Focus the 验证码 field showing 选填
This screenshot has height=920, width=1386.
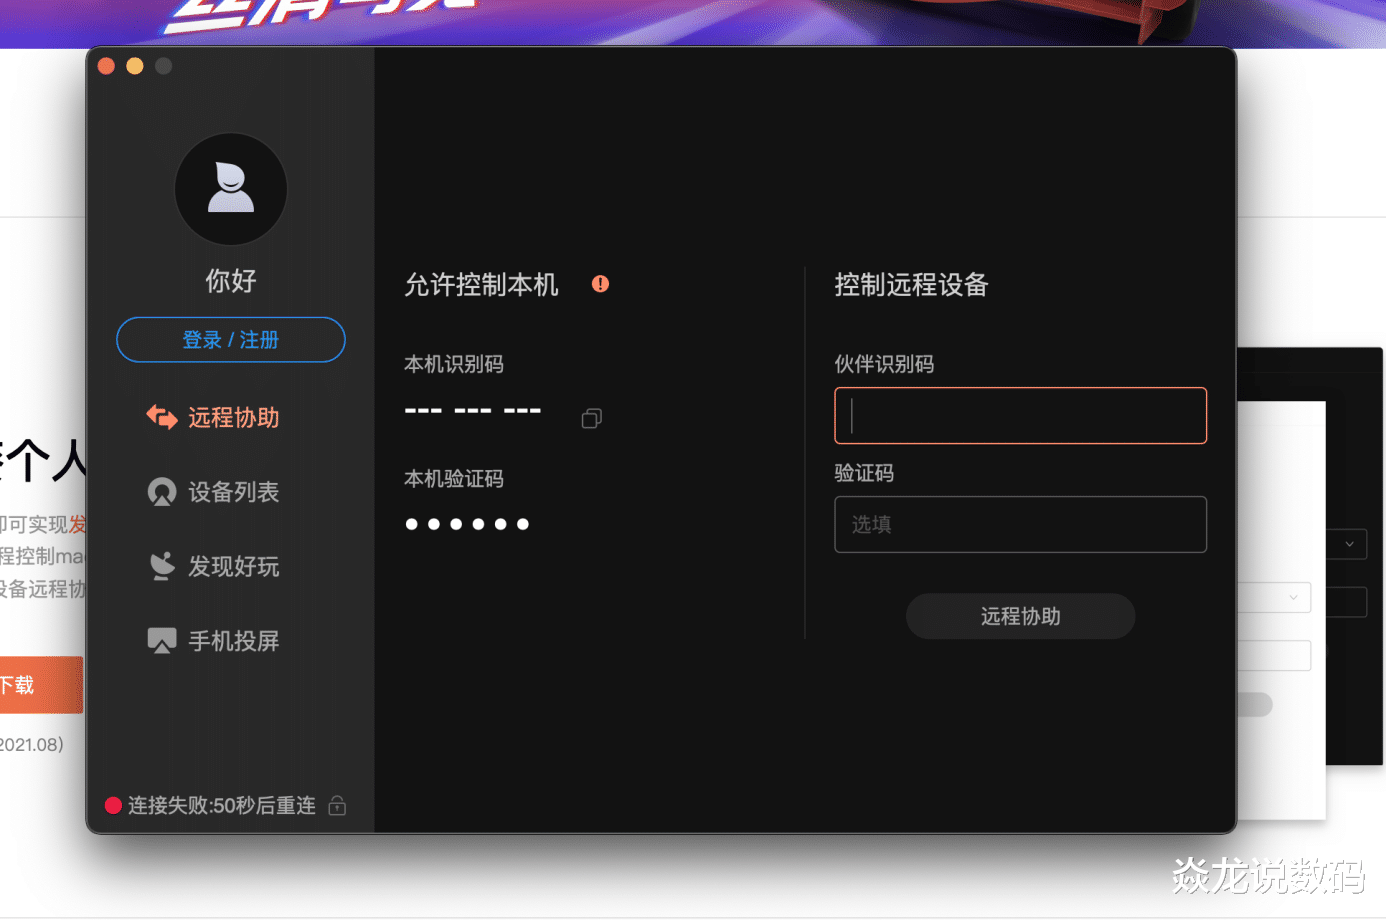pos(1020,523)
